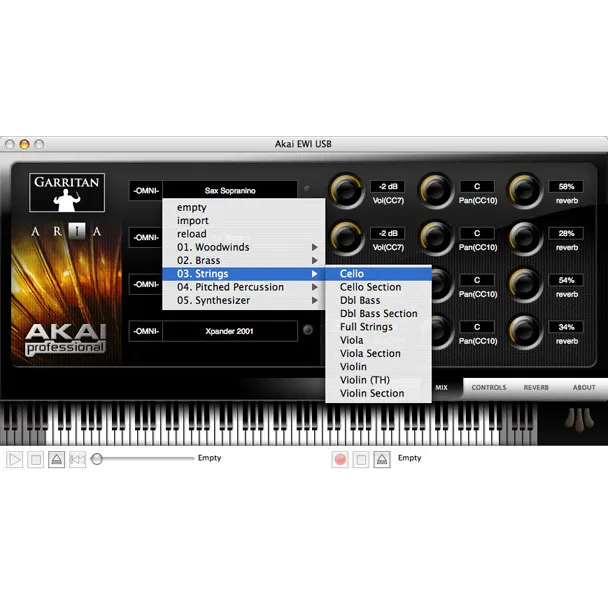Click the 54% reverb knob
Viewport: 608px width, 608px height.
point(525,285)
